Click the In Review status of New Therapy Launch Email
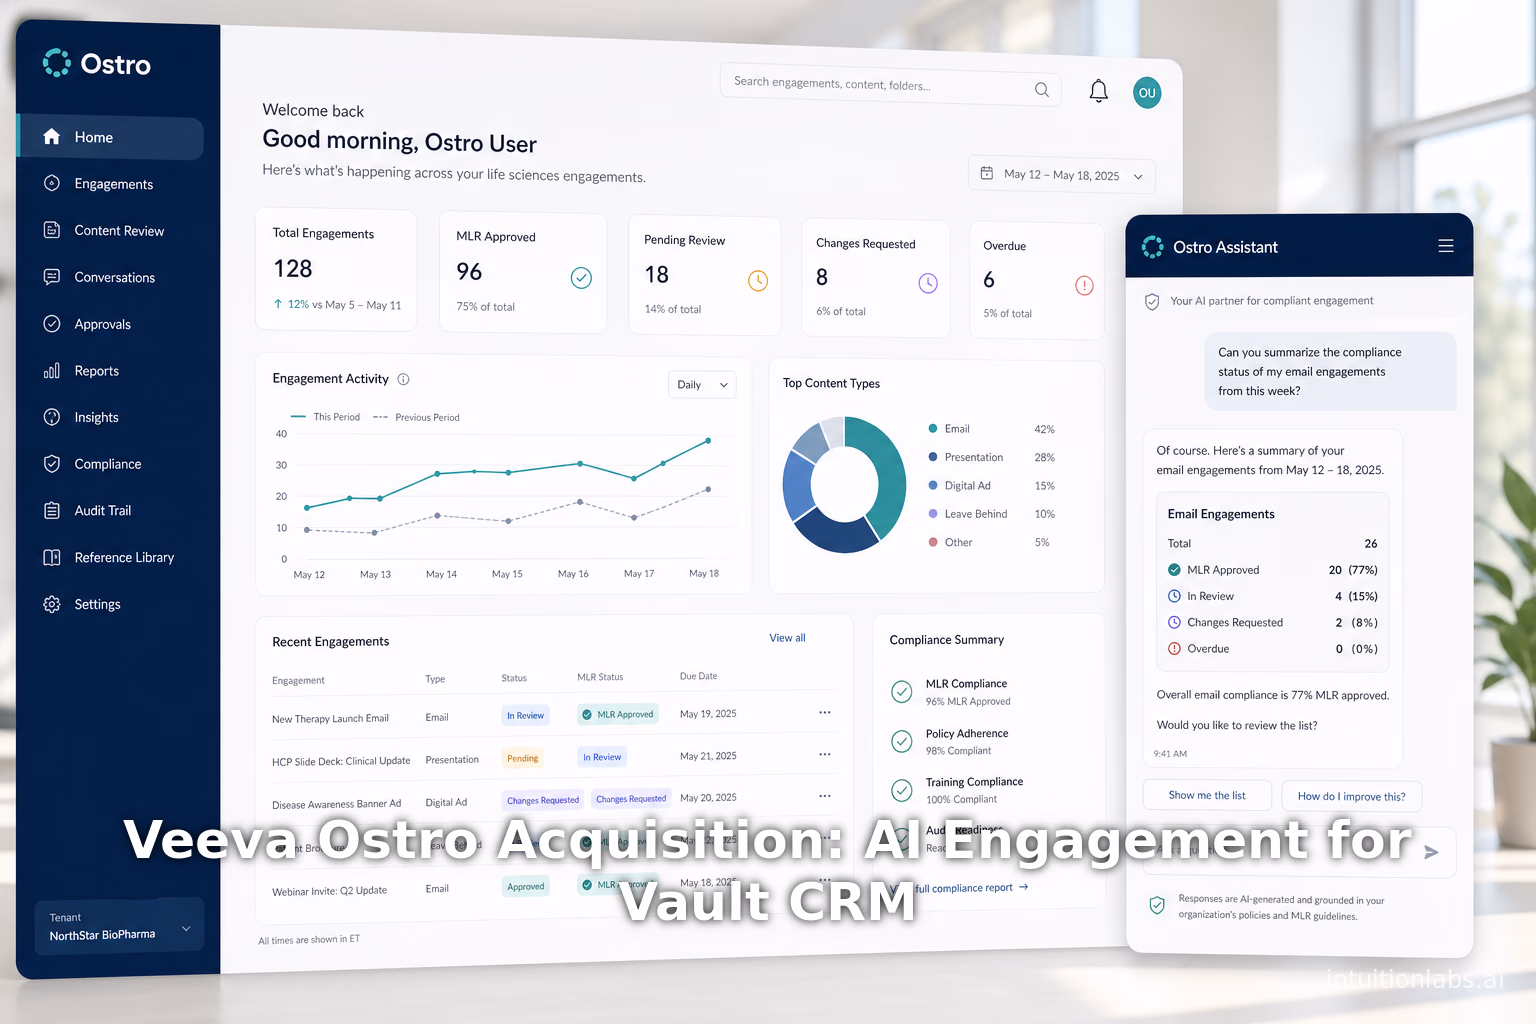The width and height of the screenshot is (1536, 1024). (x=525, y=715)
